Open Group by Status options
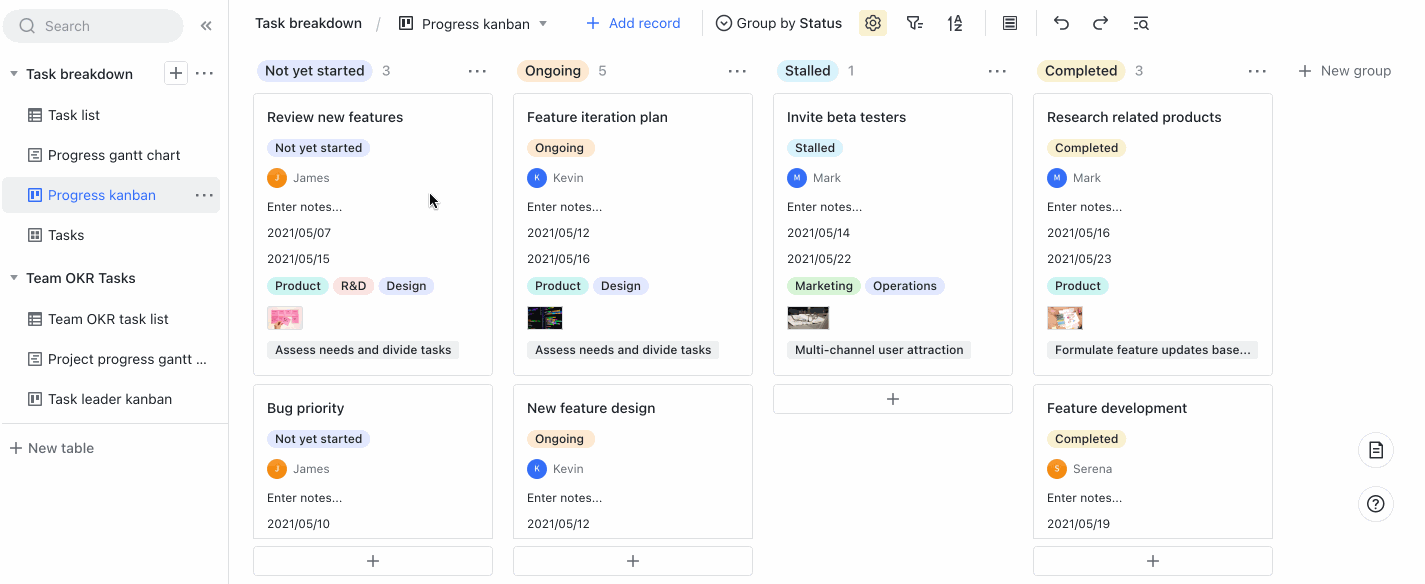Image resolution: width=1425 pixels, height=584 pixels. click(x=779, y=23)
